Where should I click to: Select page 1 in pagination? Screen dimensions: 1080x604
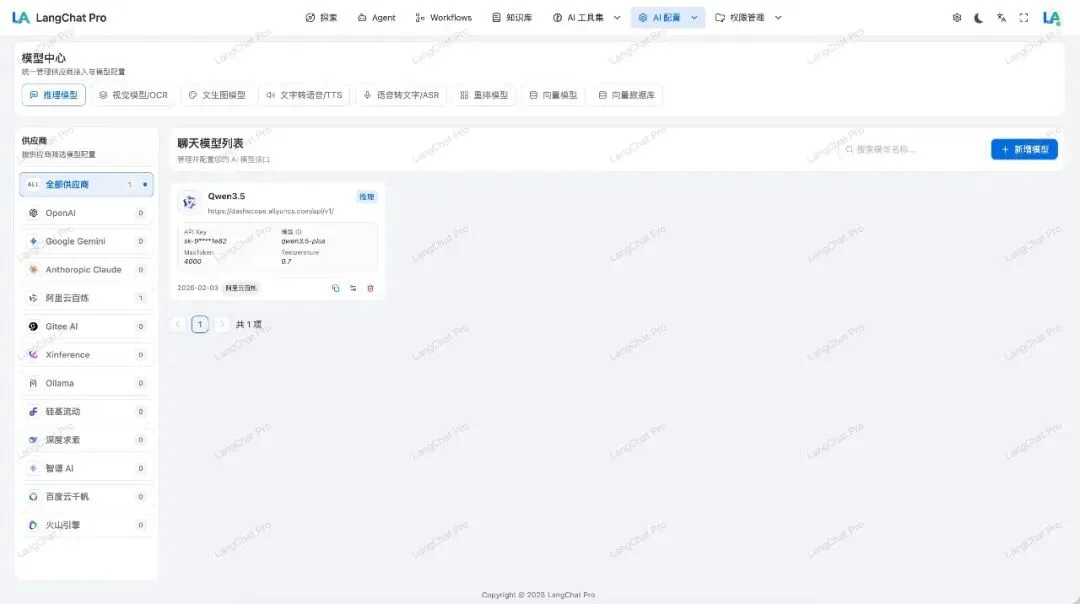pyautogui.click(x=200, y=324)
